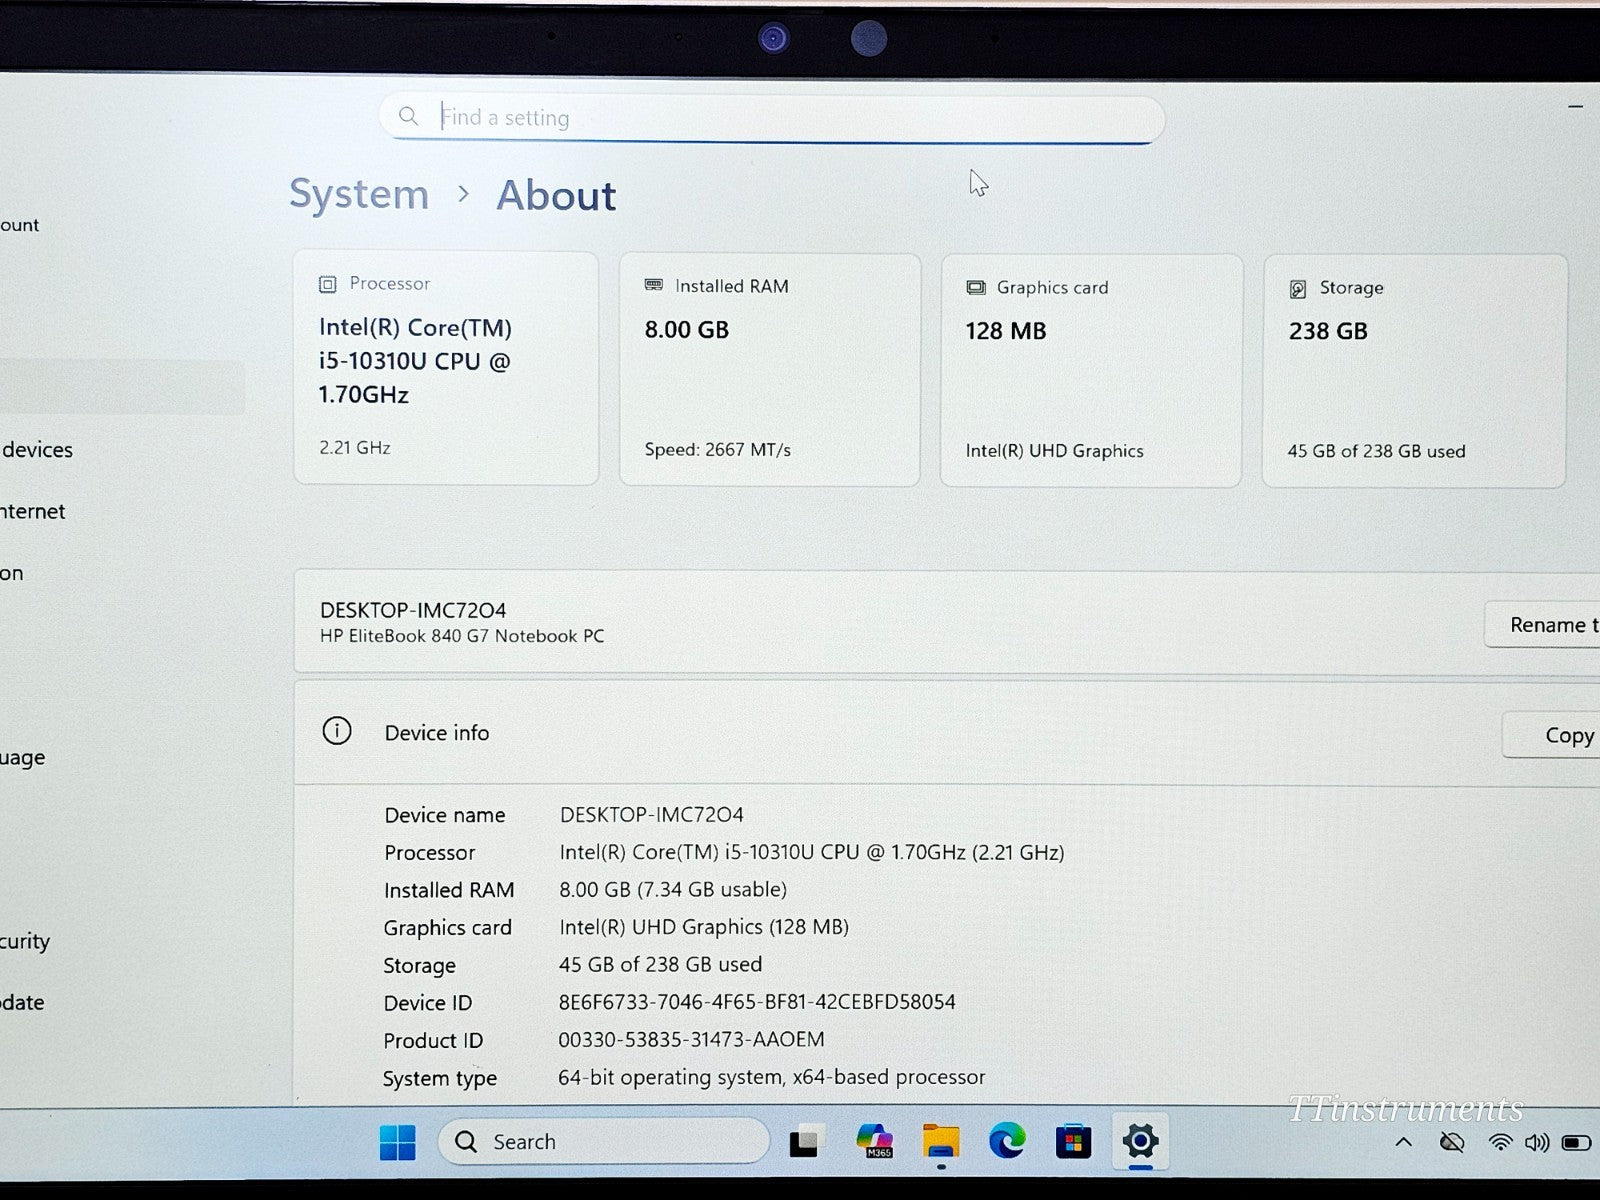Screen dimensions: 1600x1200
Task: Copy the device info with the Copy button
Action: pos(1551,735)
